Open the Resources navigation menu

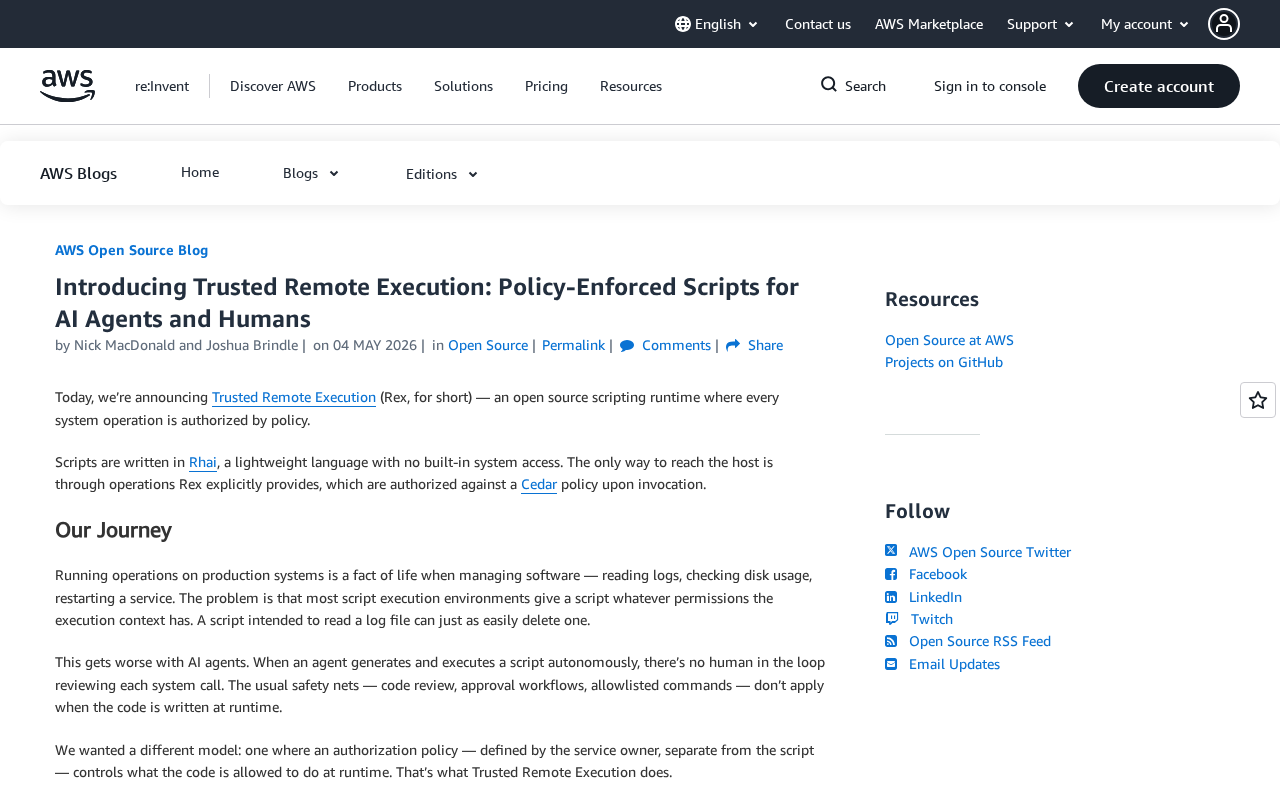click(x=631, y=86)
